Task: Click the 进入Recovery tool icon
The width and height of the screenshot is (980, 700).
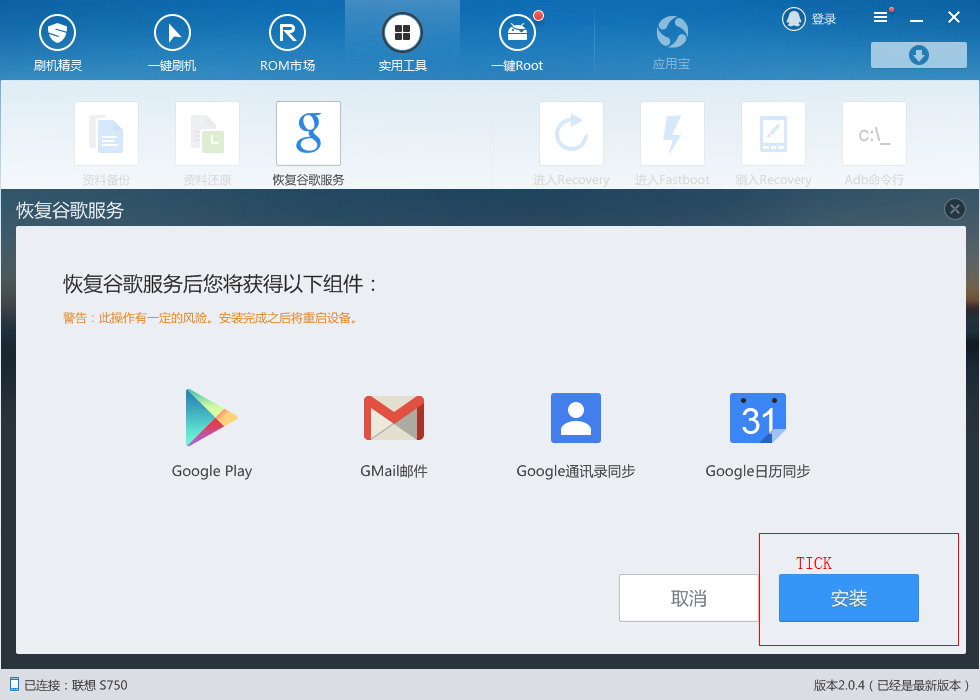Action: click(x=571, y=134)
